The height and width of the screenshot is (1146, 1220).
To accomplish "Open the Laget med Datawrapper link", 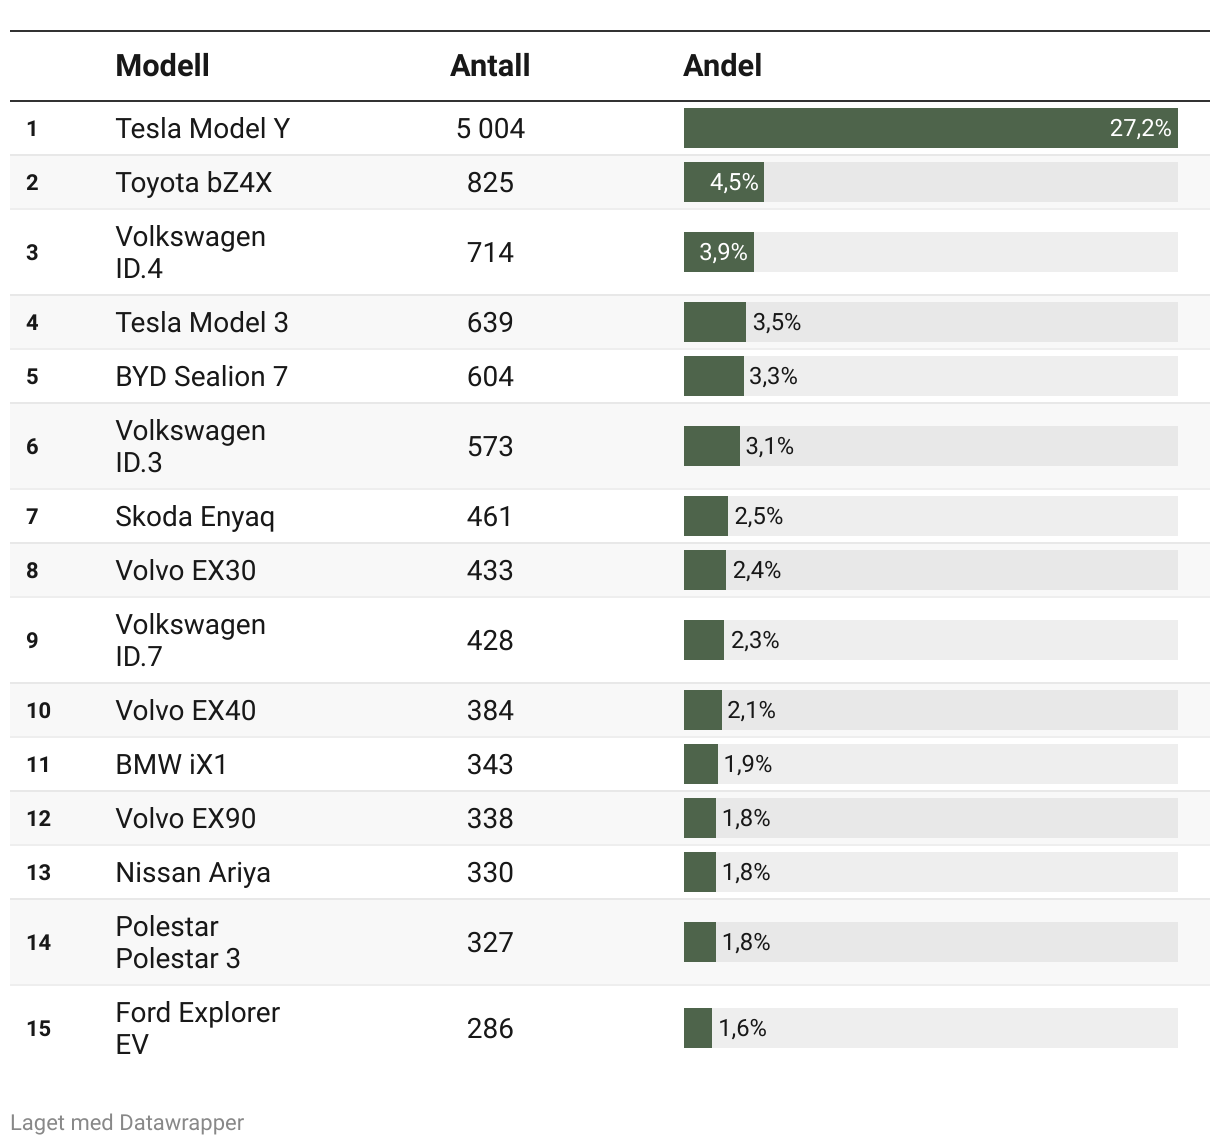I will 127,1122.
